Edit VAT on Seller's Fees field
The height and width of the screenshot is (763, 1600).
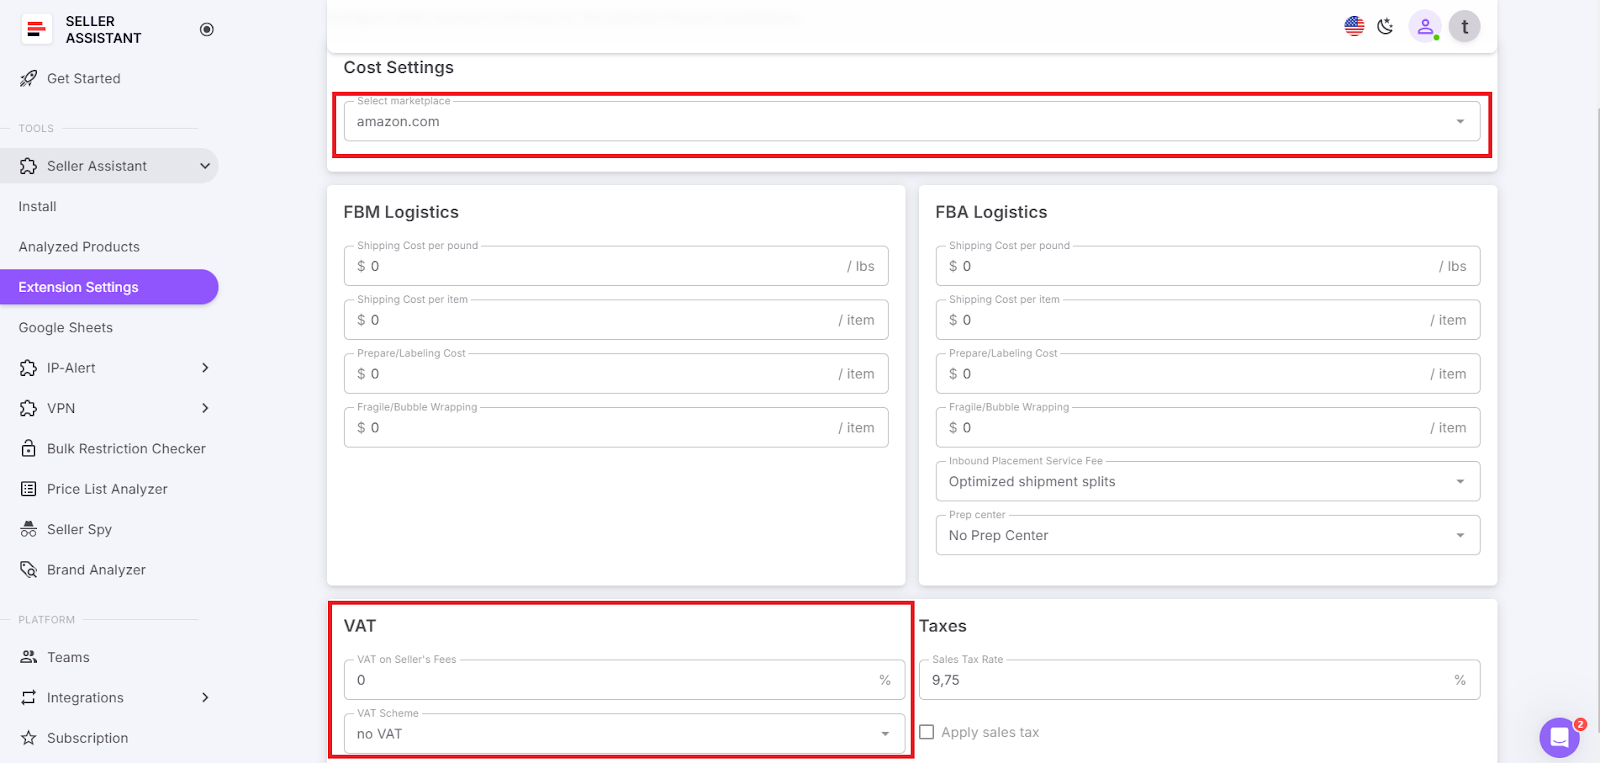coord(624,680)
